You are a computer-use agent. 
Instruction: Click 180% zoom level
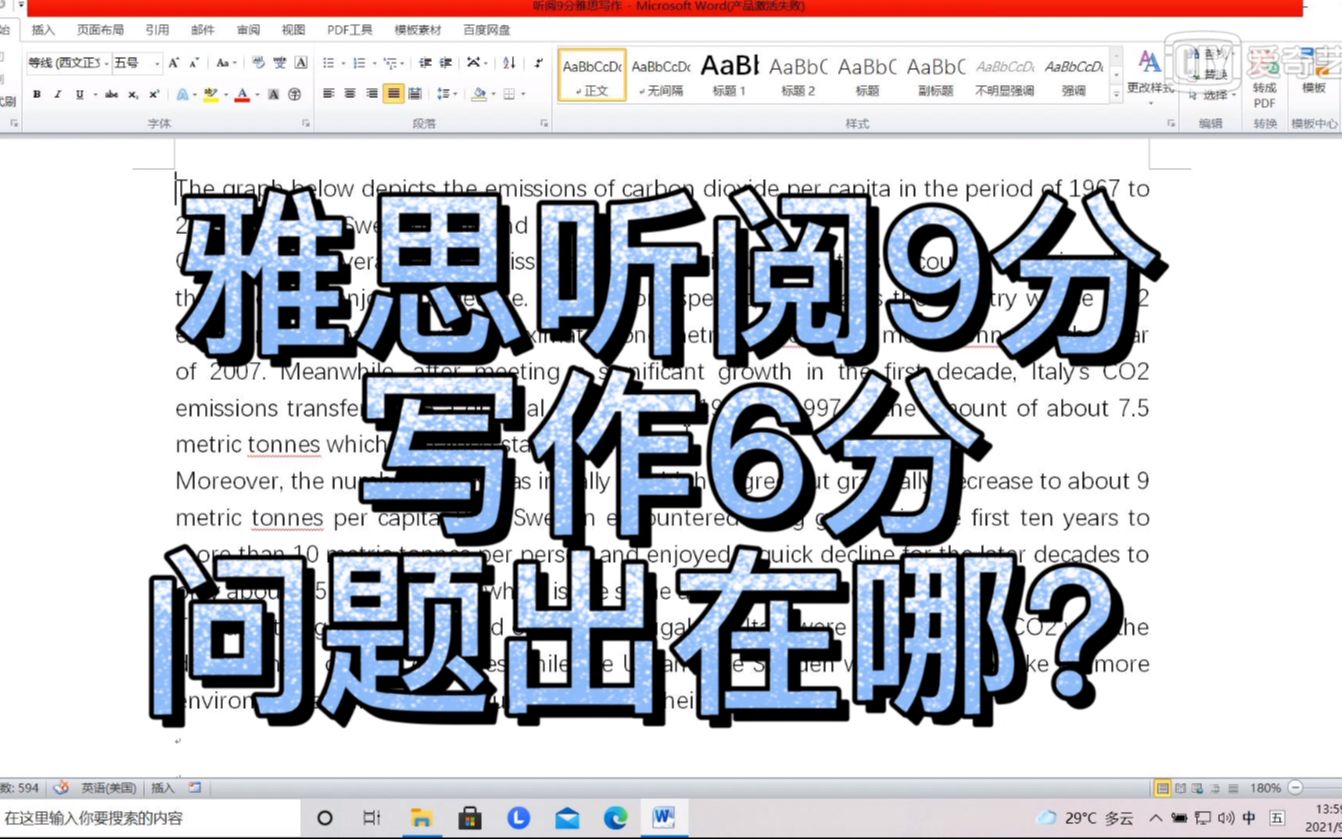(x=1265, y=788)
